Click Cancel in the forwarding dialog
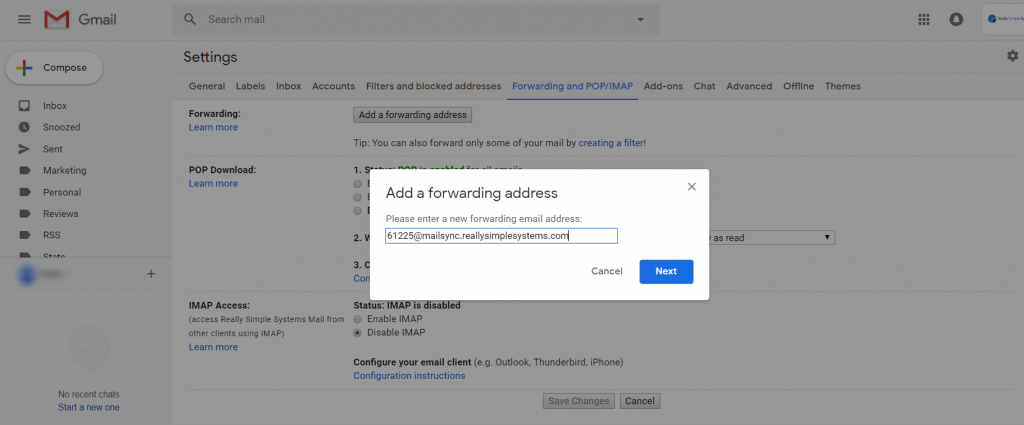Screen dimensions: 1024x425 (607, 272)
